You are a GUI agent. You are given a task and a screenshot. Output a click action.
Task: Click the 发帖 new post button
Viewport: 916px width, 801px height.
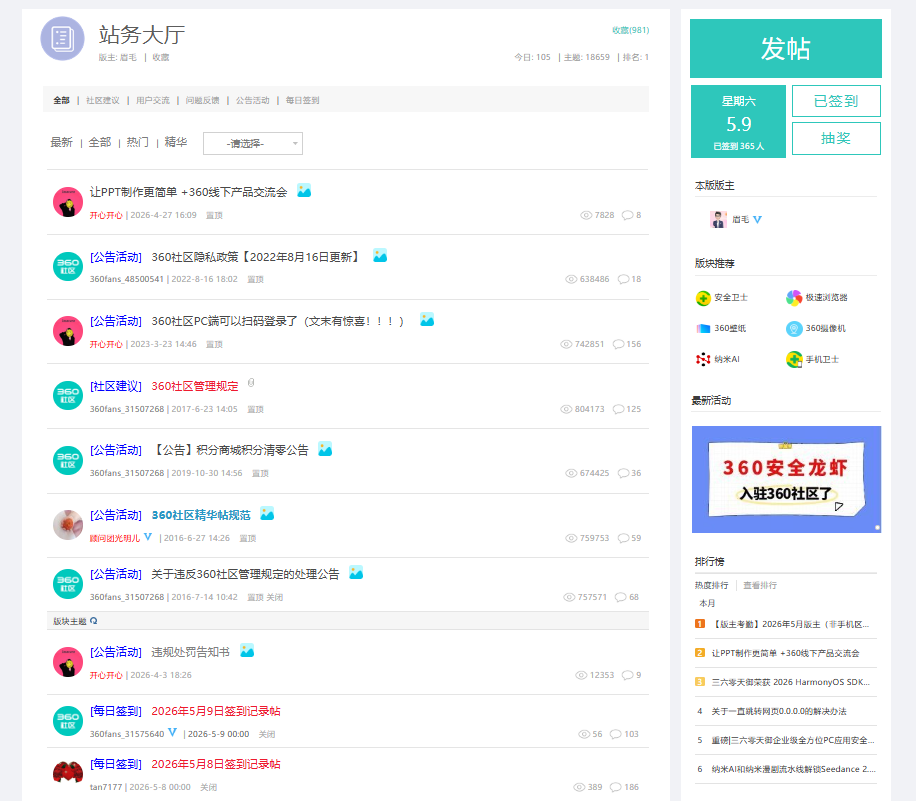(786, 48)
